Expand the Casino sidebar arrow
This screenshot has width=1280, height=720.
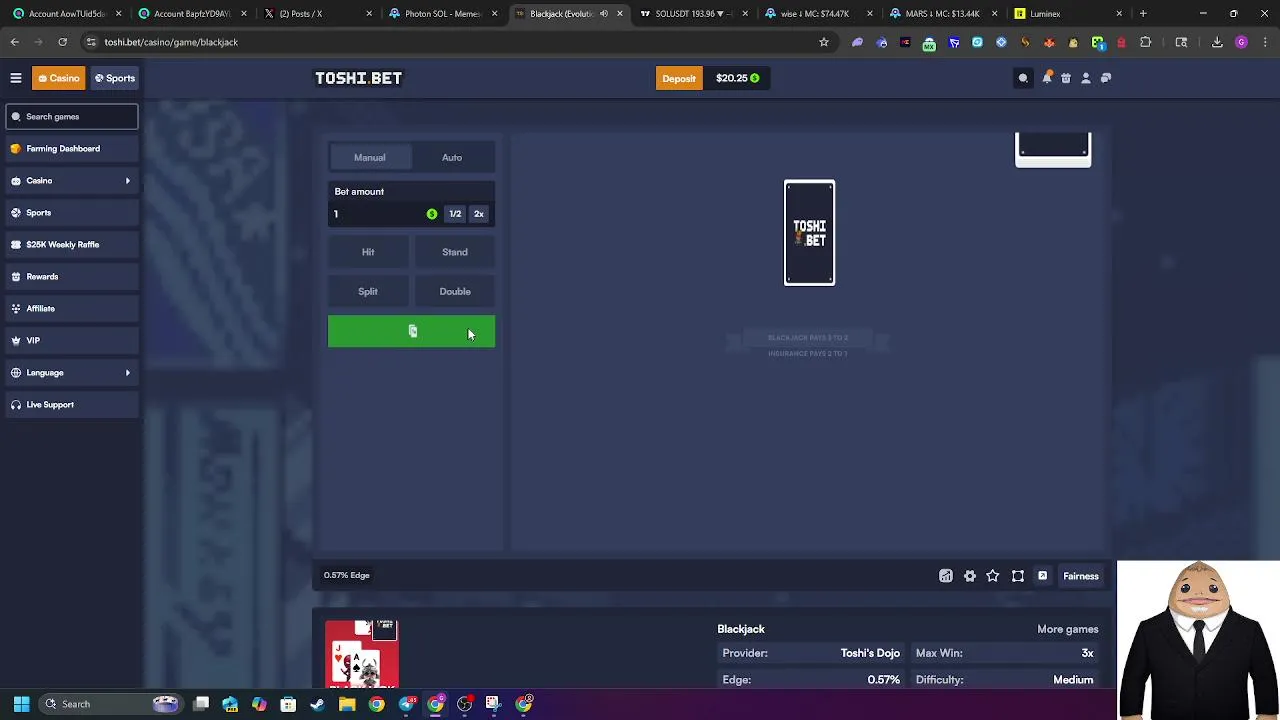[127, 181]
